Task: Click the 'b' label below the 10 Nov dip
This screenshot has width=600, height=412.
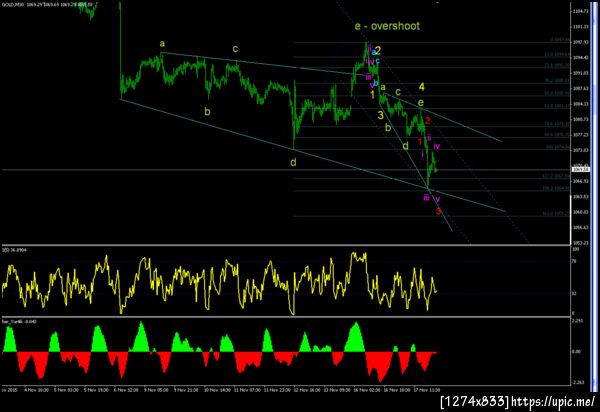Action: point(207,112)
